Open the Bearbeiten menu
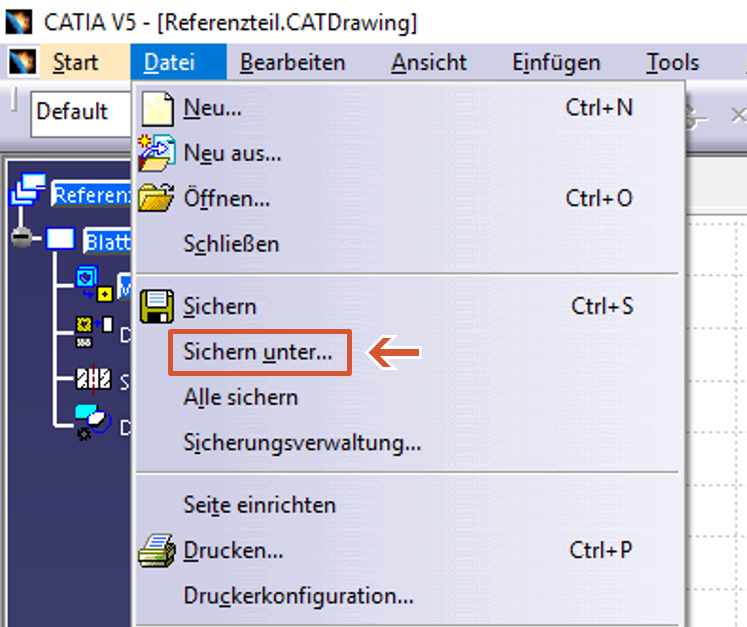This screenshot has width=747, height=627. coord(292,63)
